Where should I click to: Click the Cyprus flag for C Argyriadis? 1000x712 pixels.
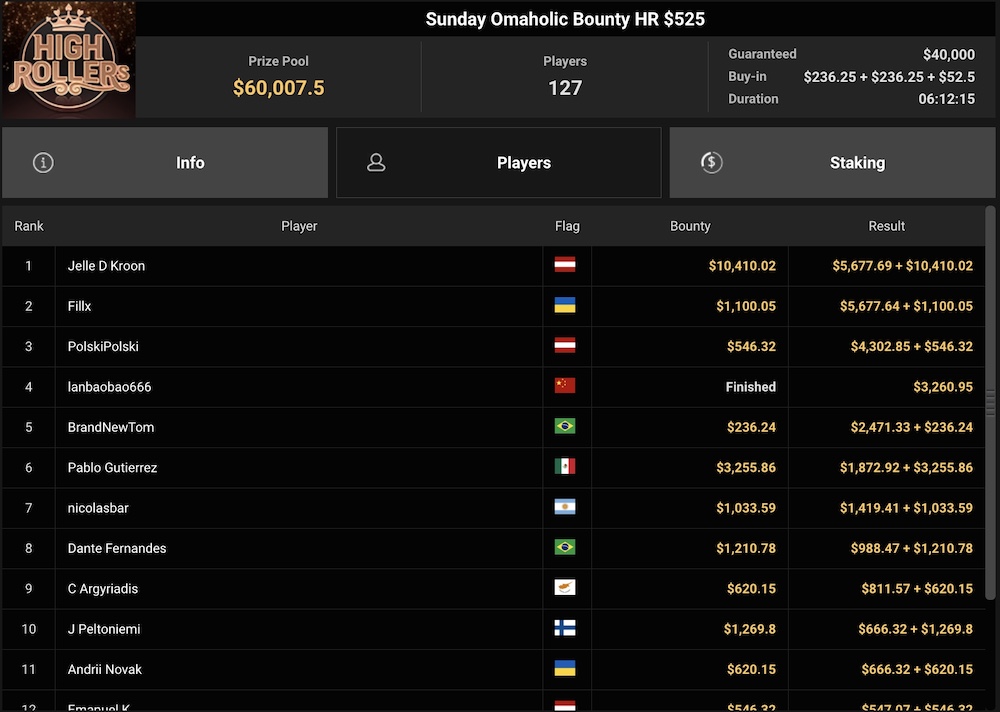(565, 588)
